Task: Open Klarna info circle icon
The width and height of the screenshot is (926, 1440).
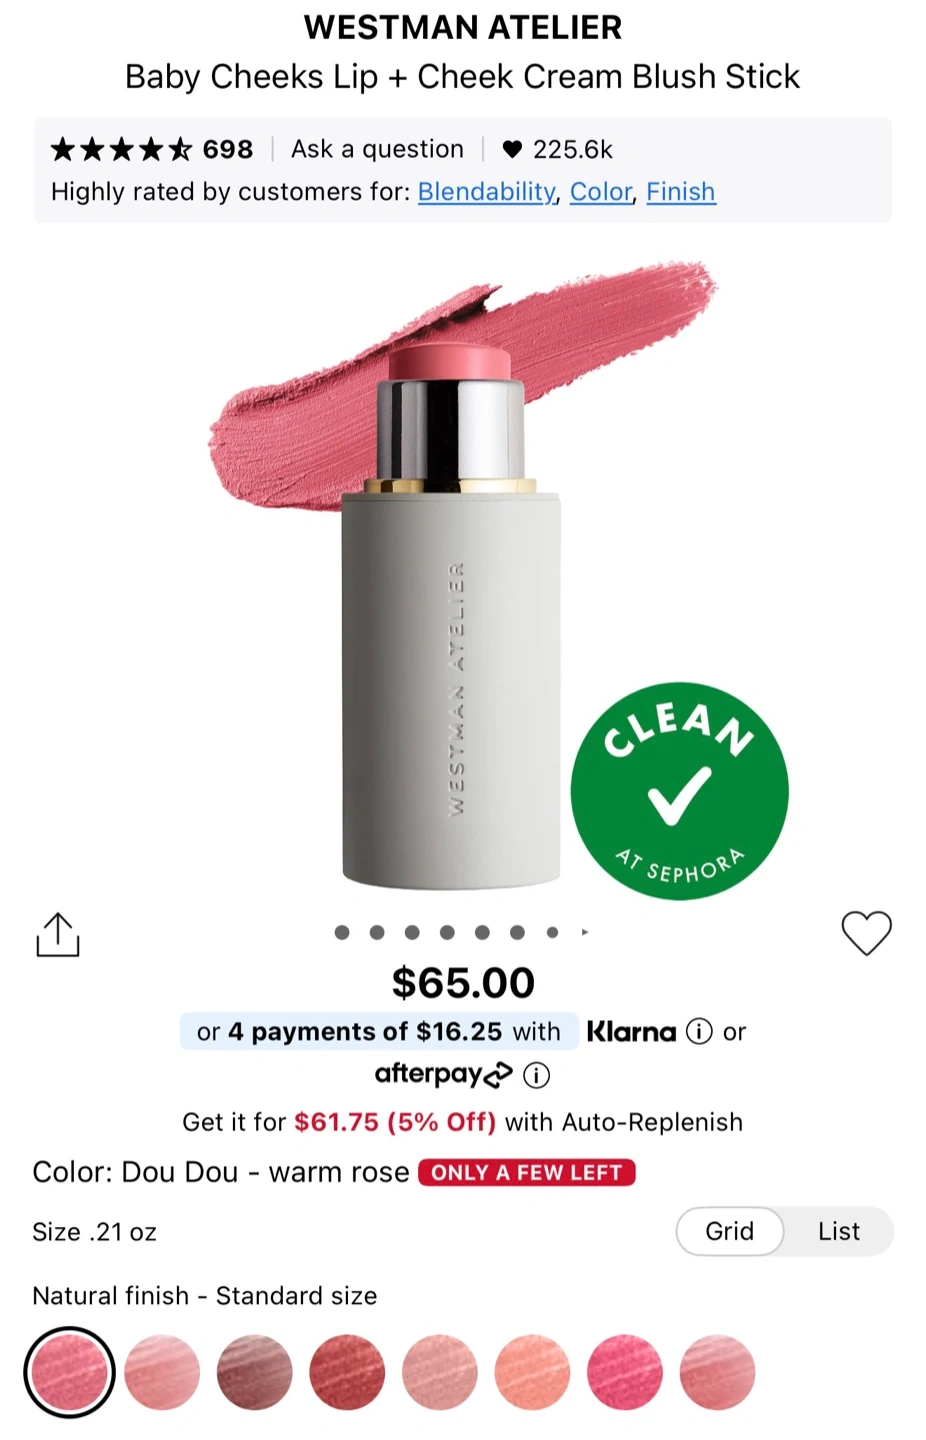Action: click(699, 1031)
